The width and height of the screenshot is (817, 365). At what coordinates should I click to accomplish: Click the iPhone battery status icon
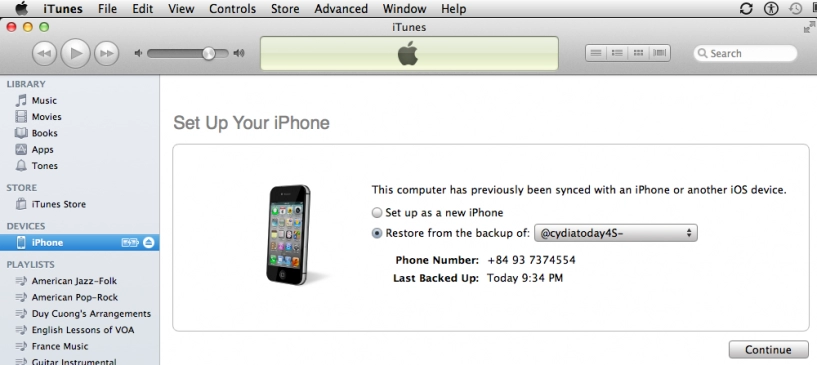point(130,243)
